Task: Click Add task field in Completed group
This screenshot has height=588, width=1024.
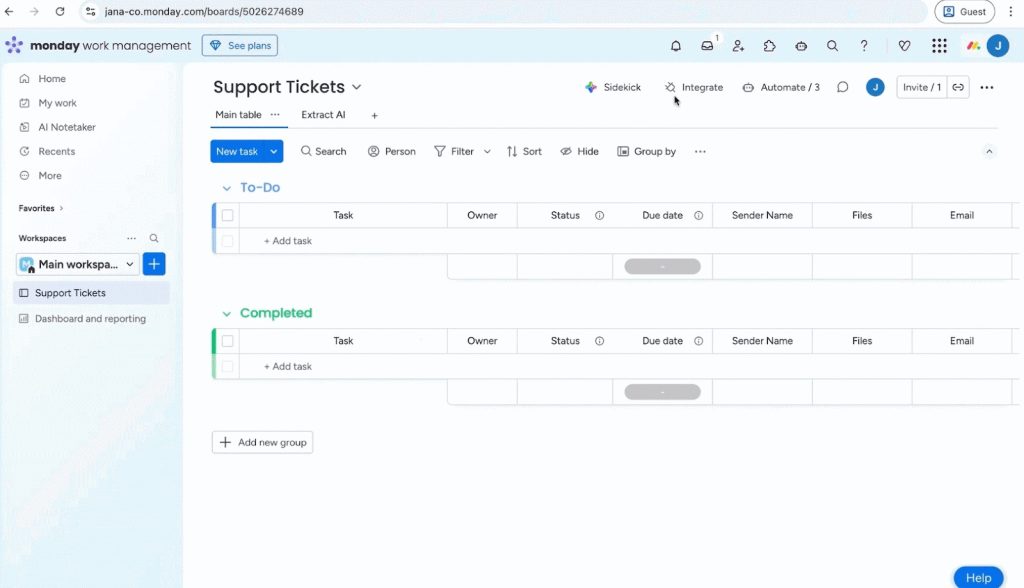Action: point(288,367)
